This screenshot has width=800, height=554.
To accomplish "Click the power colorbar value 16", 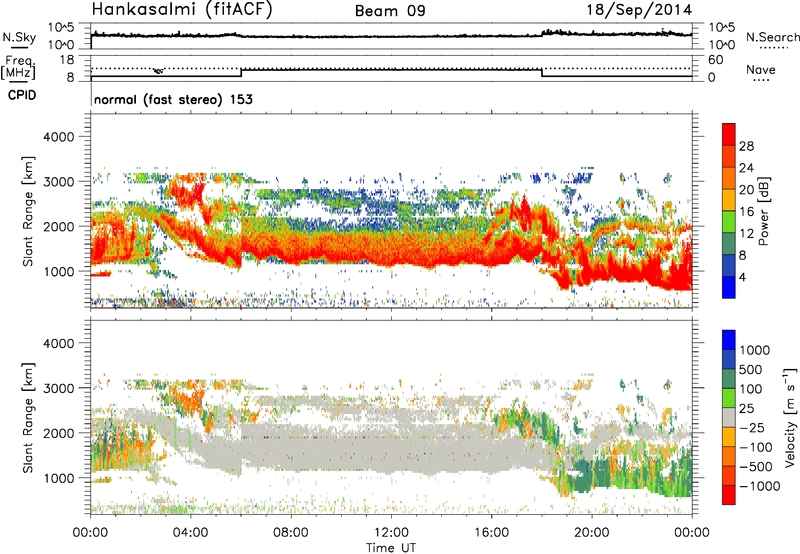I will [746, 212].
